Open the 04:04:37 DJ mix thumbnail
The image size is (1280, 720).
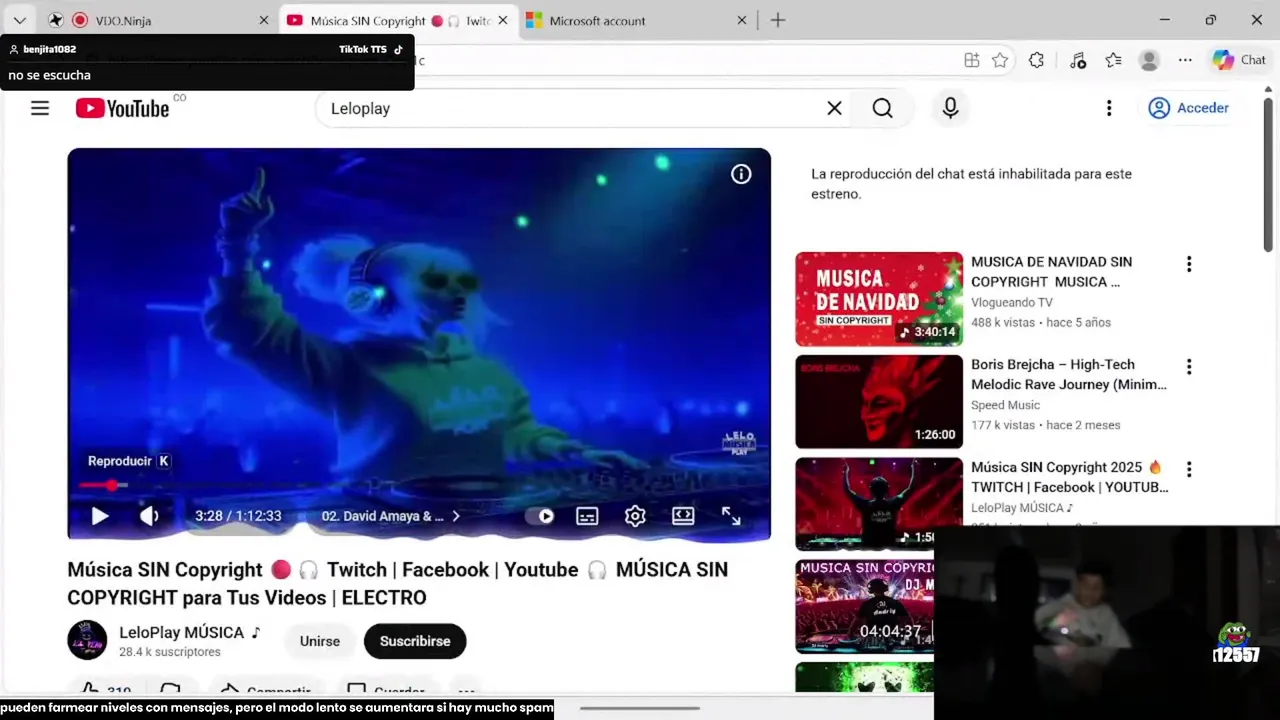[865, 606]
